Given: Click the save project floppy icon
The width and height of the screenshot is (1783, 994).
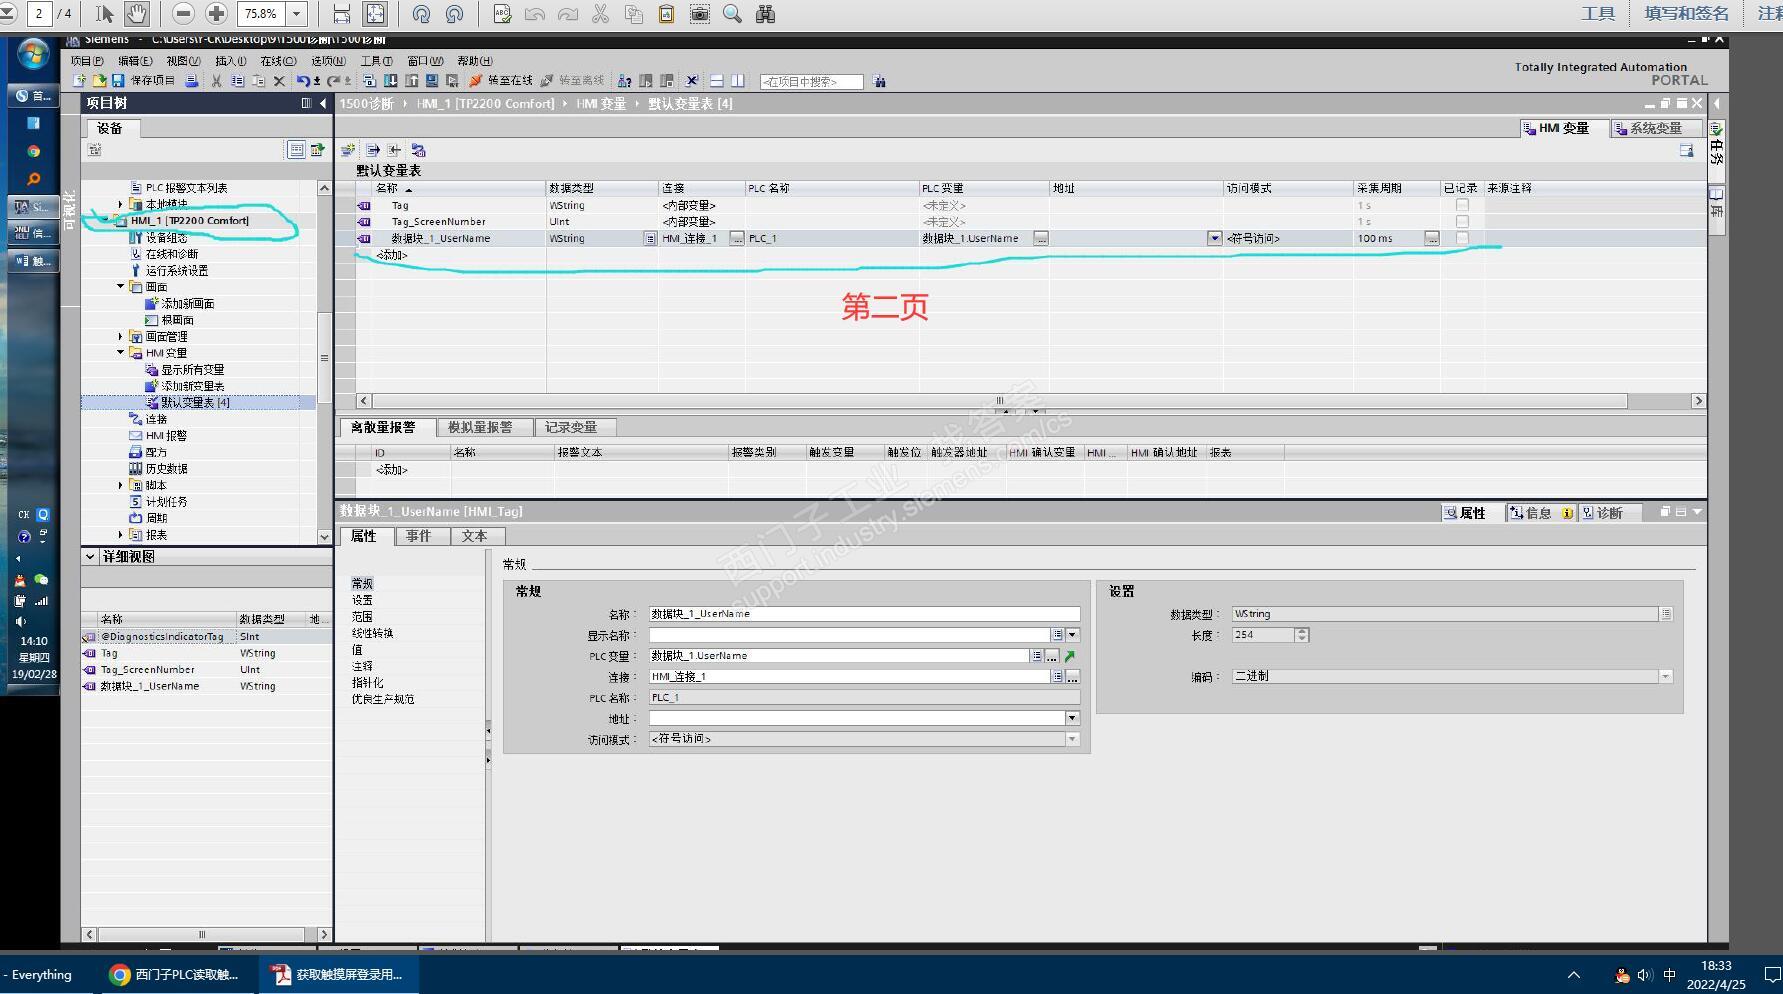Looking at the screenshot, I should (118, 81).
